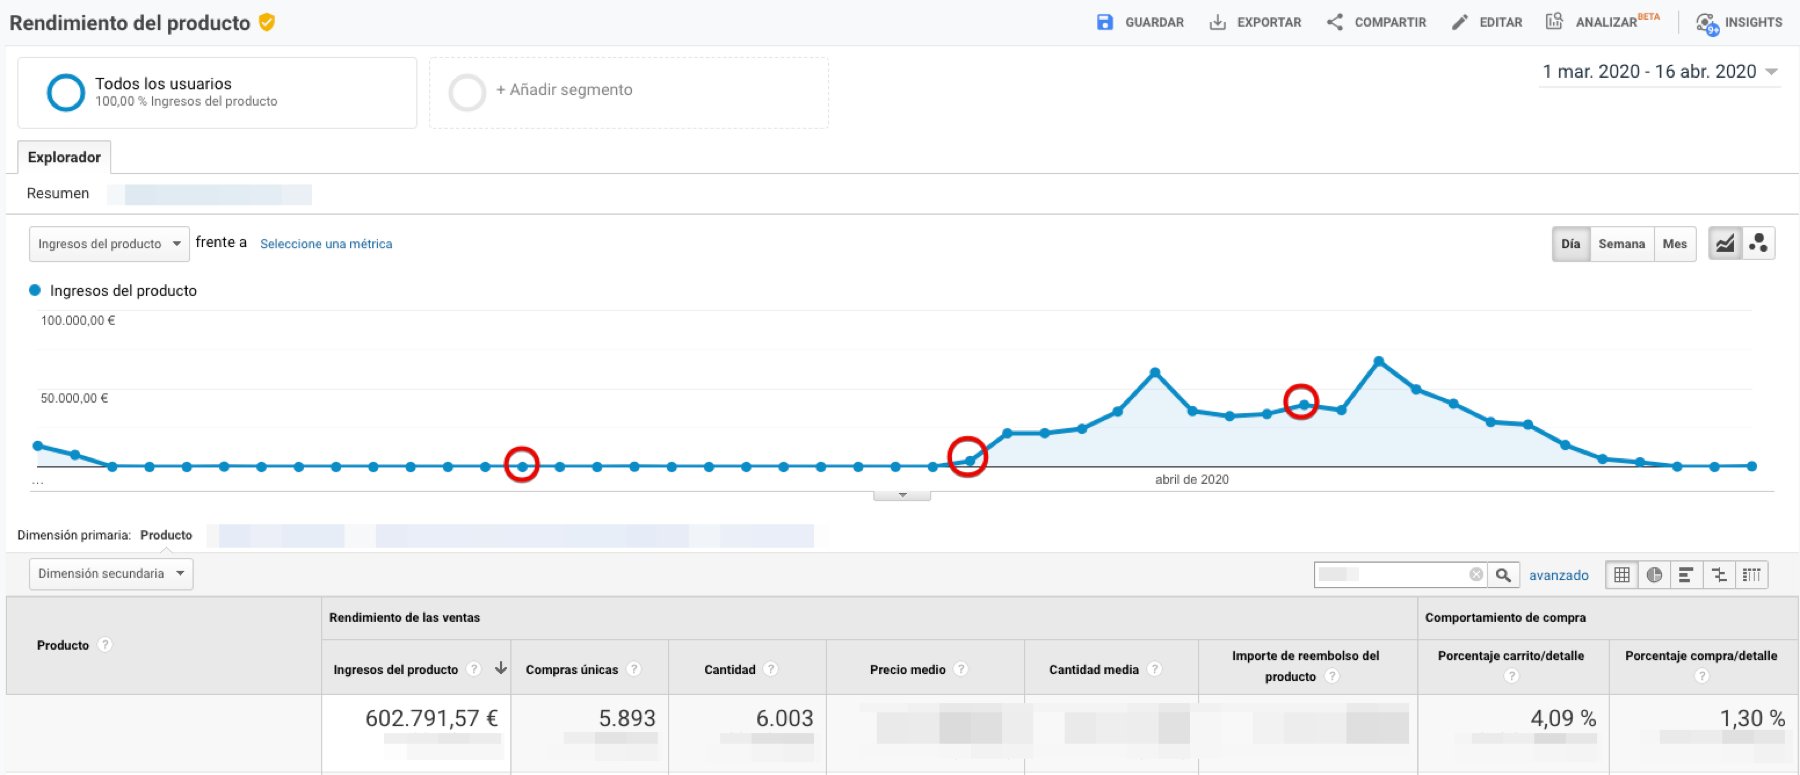This screenshot has width=1800, height=775.
Task: Click the search magnifier button
Action: 1503,574
